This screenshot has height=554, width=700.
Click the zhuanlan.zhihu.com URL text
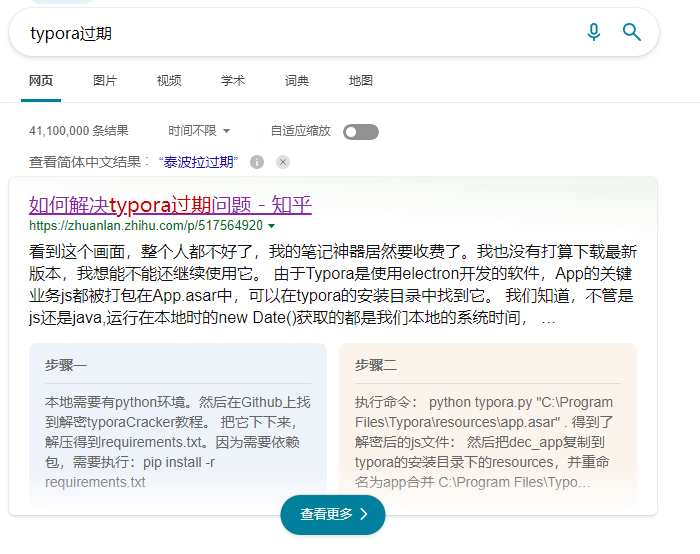pos(146,226)
